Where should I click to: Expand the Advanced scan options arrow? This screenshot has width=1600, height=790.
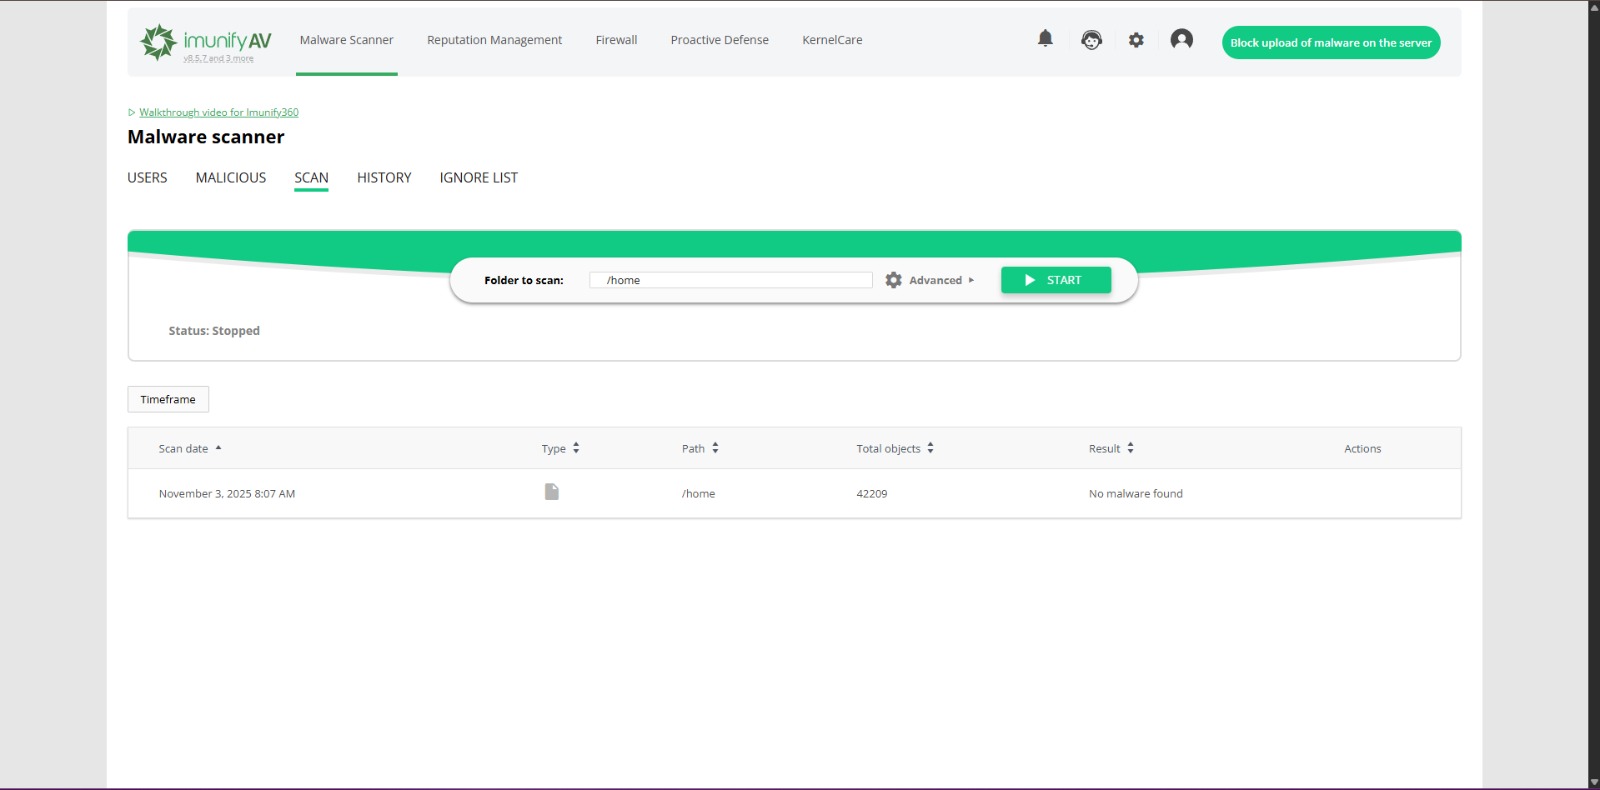click(x=971, y=280)
